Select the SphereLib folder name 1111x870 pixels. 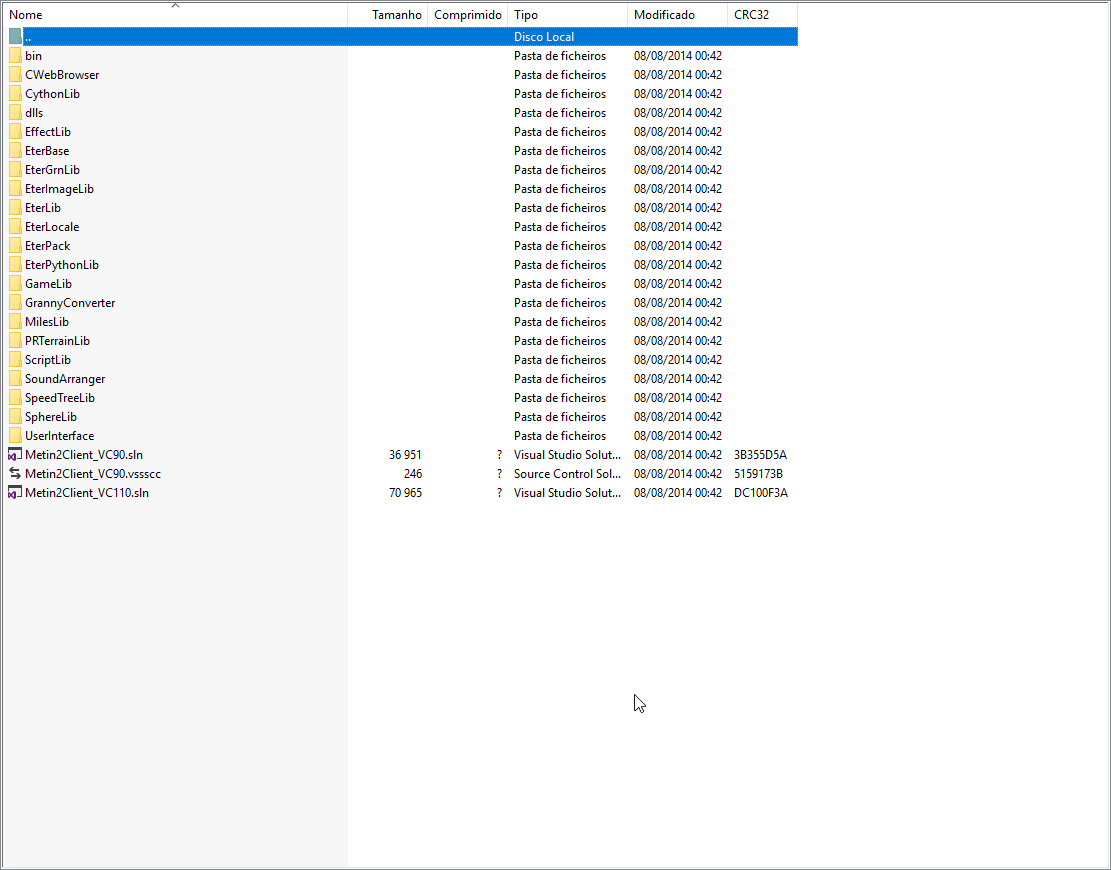pos(51,417)
